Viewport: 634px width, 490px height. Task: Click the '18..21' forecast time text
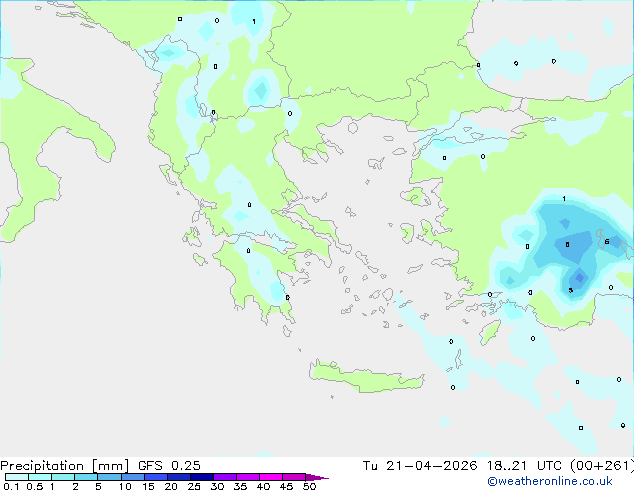507,466
